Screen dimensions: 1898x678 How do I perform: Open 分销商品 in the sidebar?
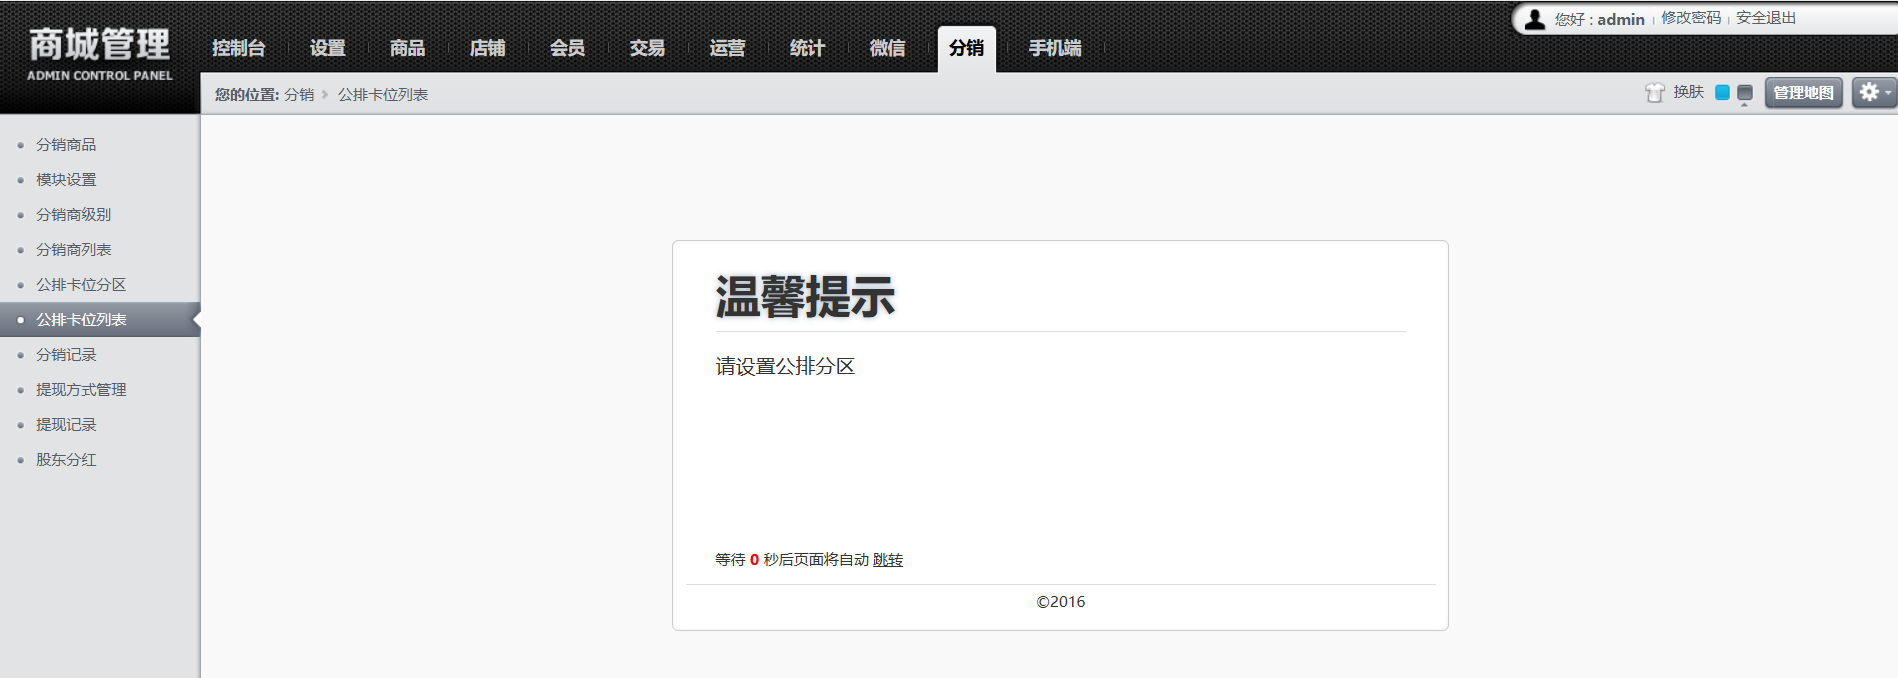(66, 145)
